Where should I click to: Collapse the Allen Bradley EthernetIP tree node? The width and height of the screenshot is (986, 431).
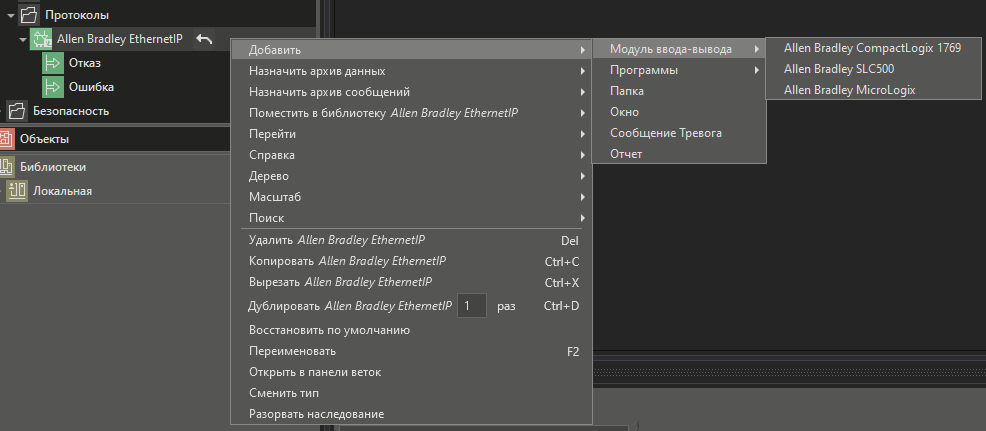point(23,39)
